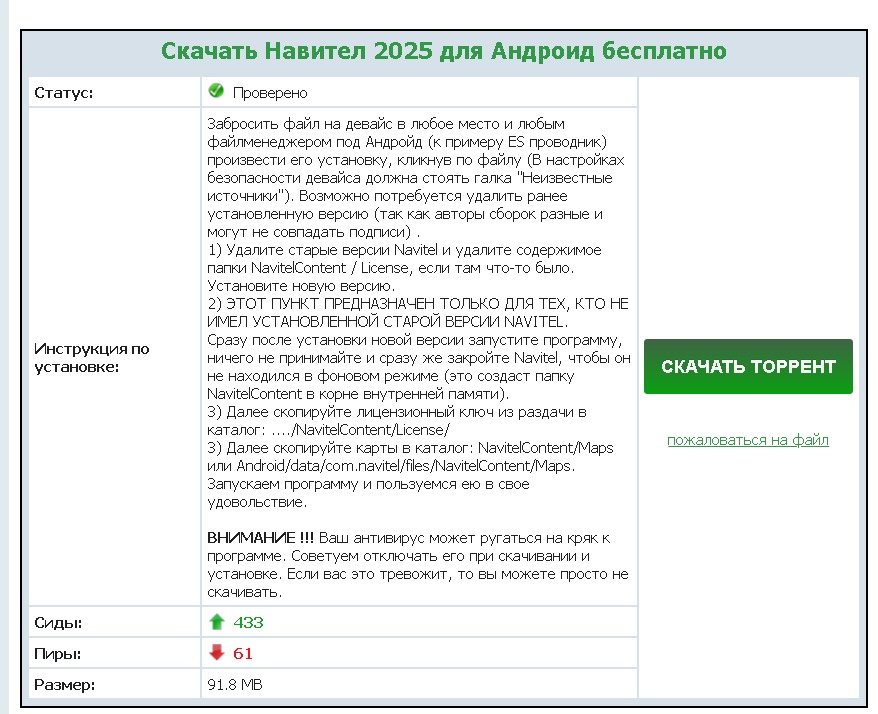The width and height of the screenshot is (878, 714).
Task: Click the red down arrow next to peers
Action: 216,653
